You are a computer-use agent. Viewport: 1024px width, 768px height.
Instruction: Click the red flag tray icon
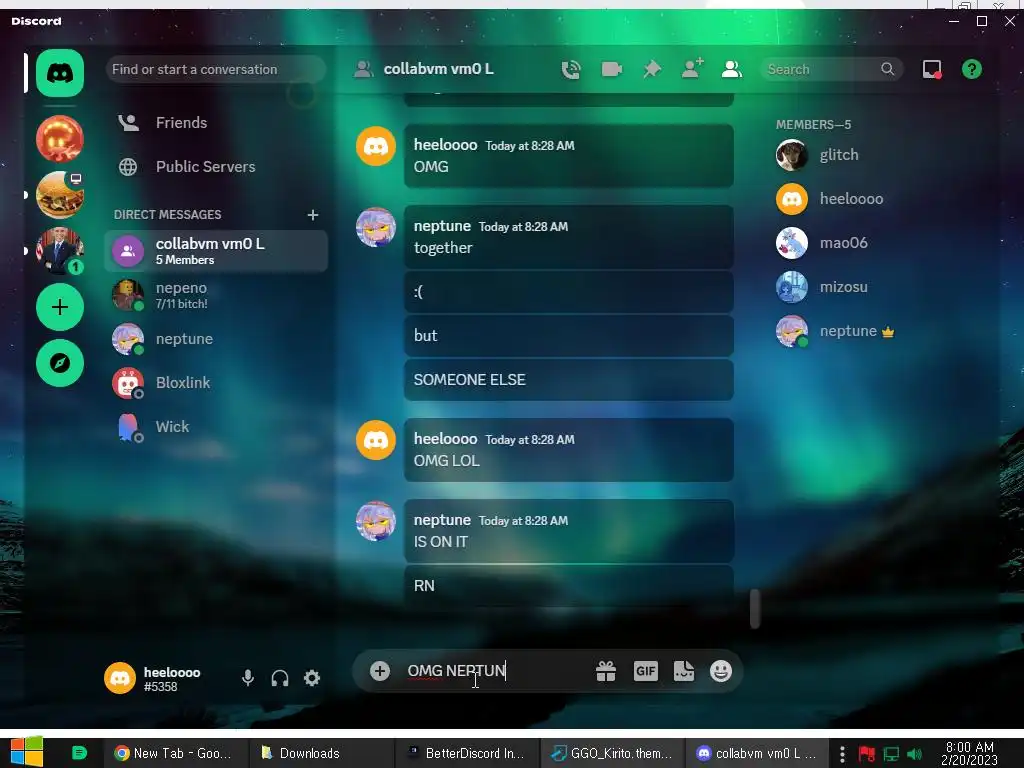[x=867, y=754]
